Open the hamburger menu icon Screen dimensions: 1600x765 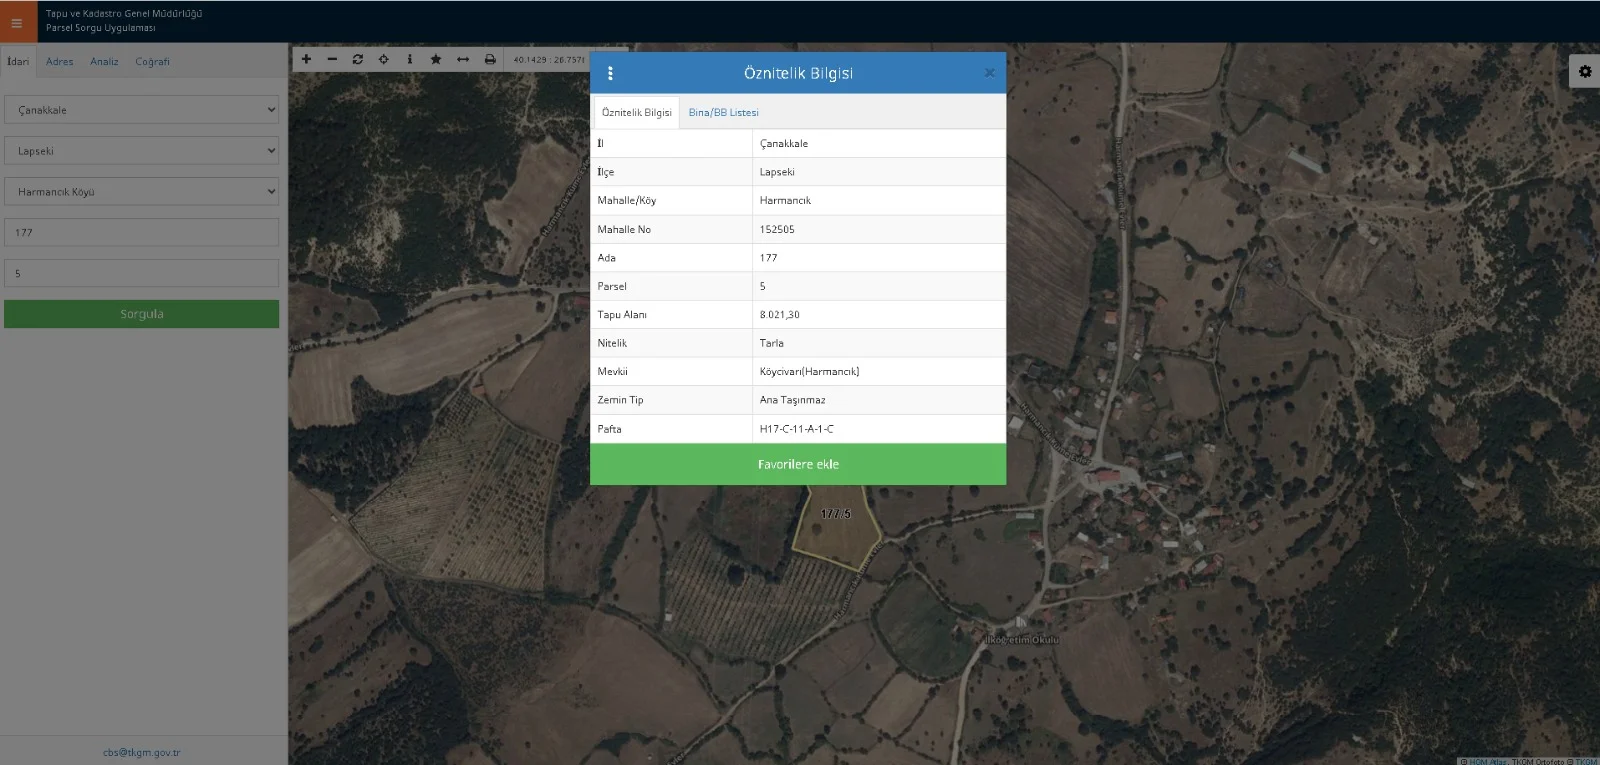[x=17, y=22]
